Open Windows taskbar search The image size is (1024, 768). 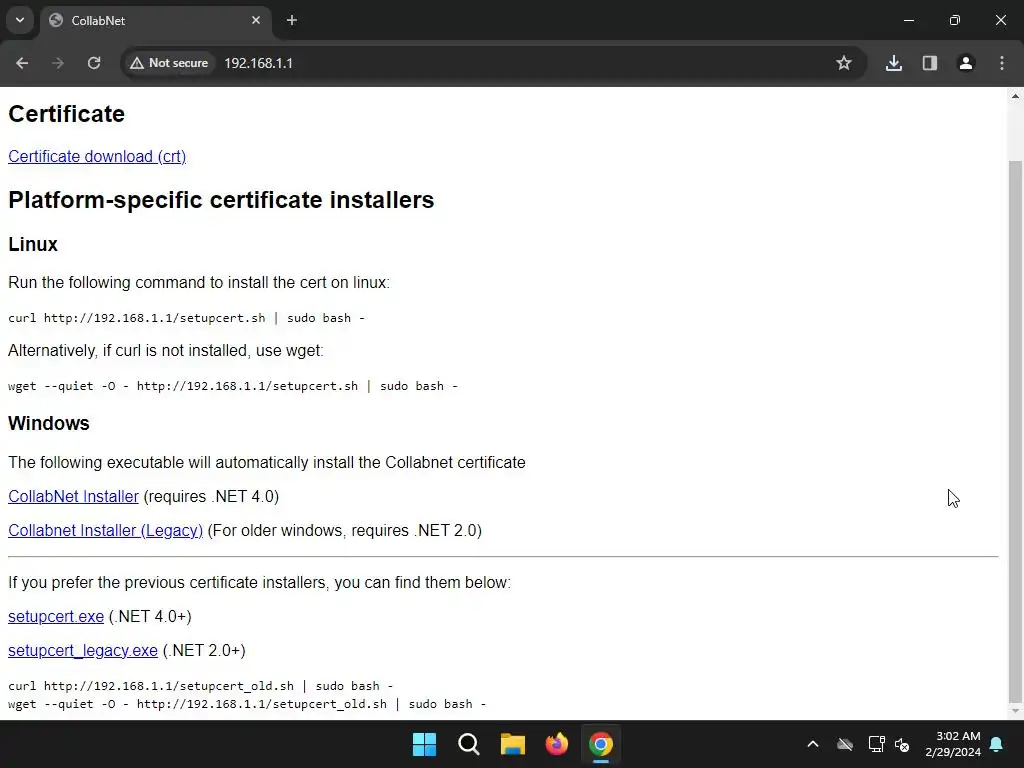[469, 744]
